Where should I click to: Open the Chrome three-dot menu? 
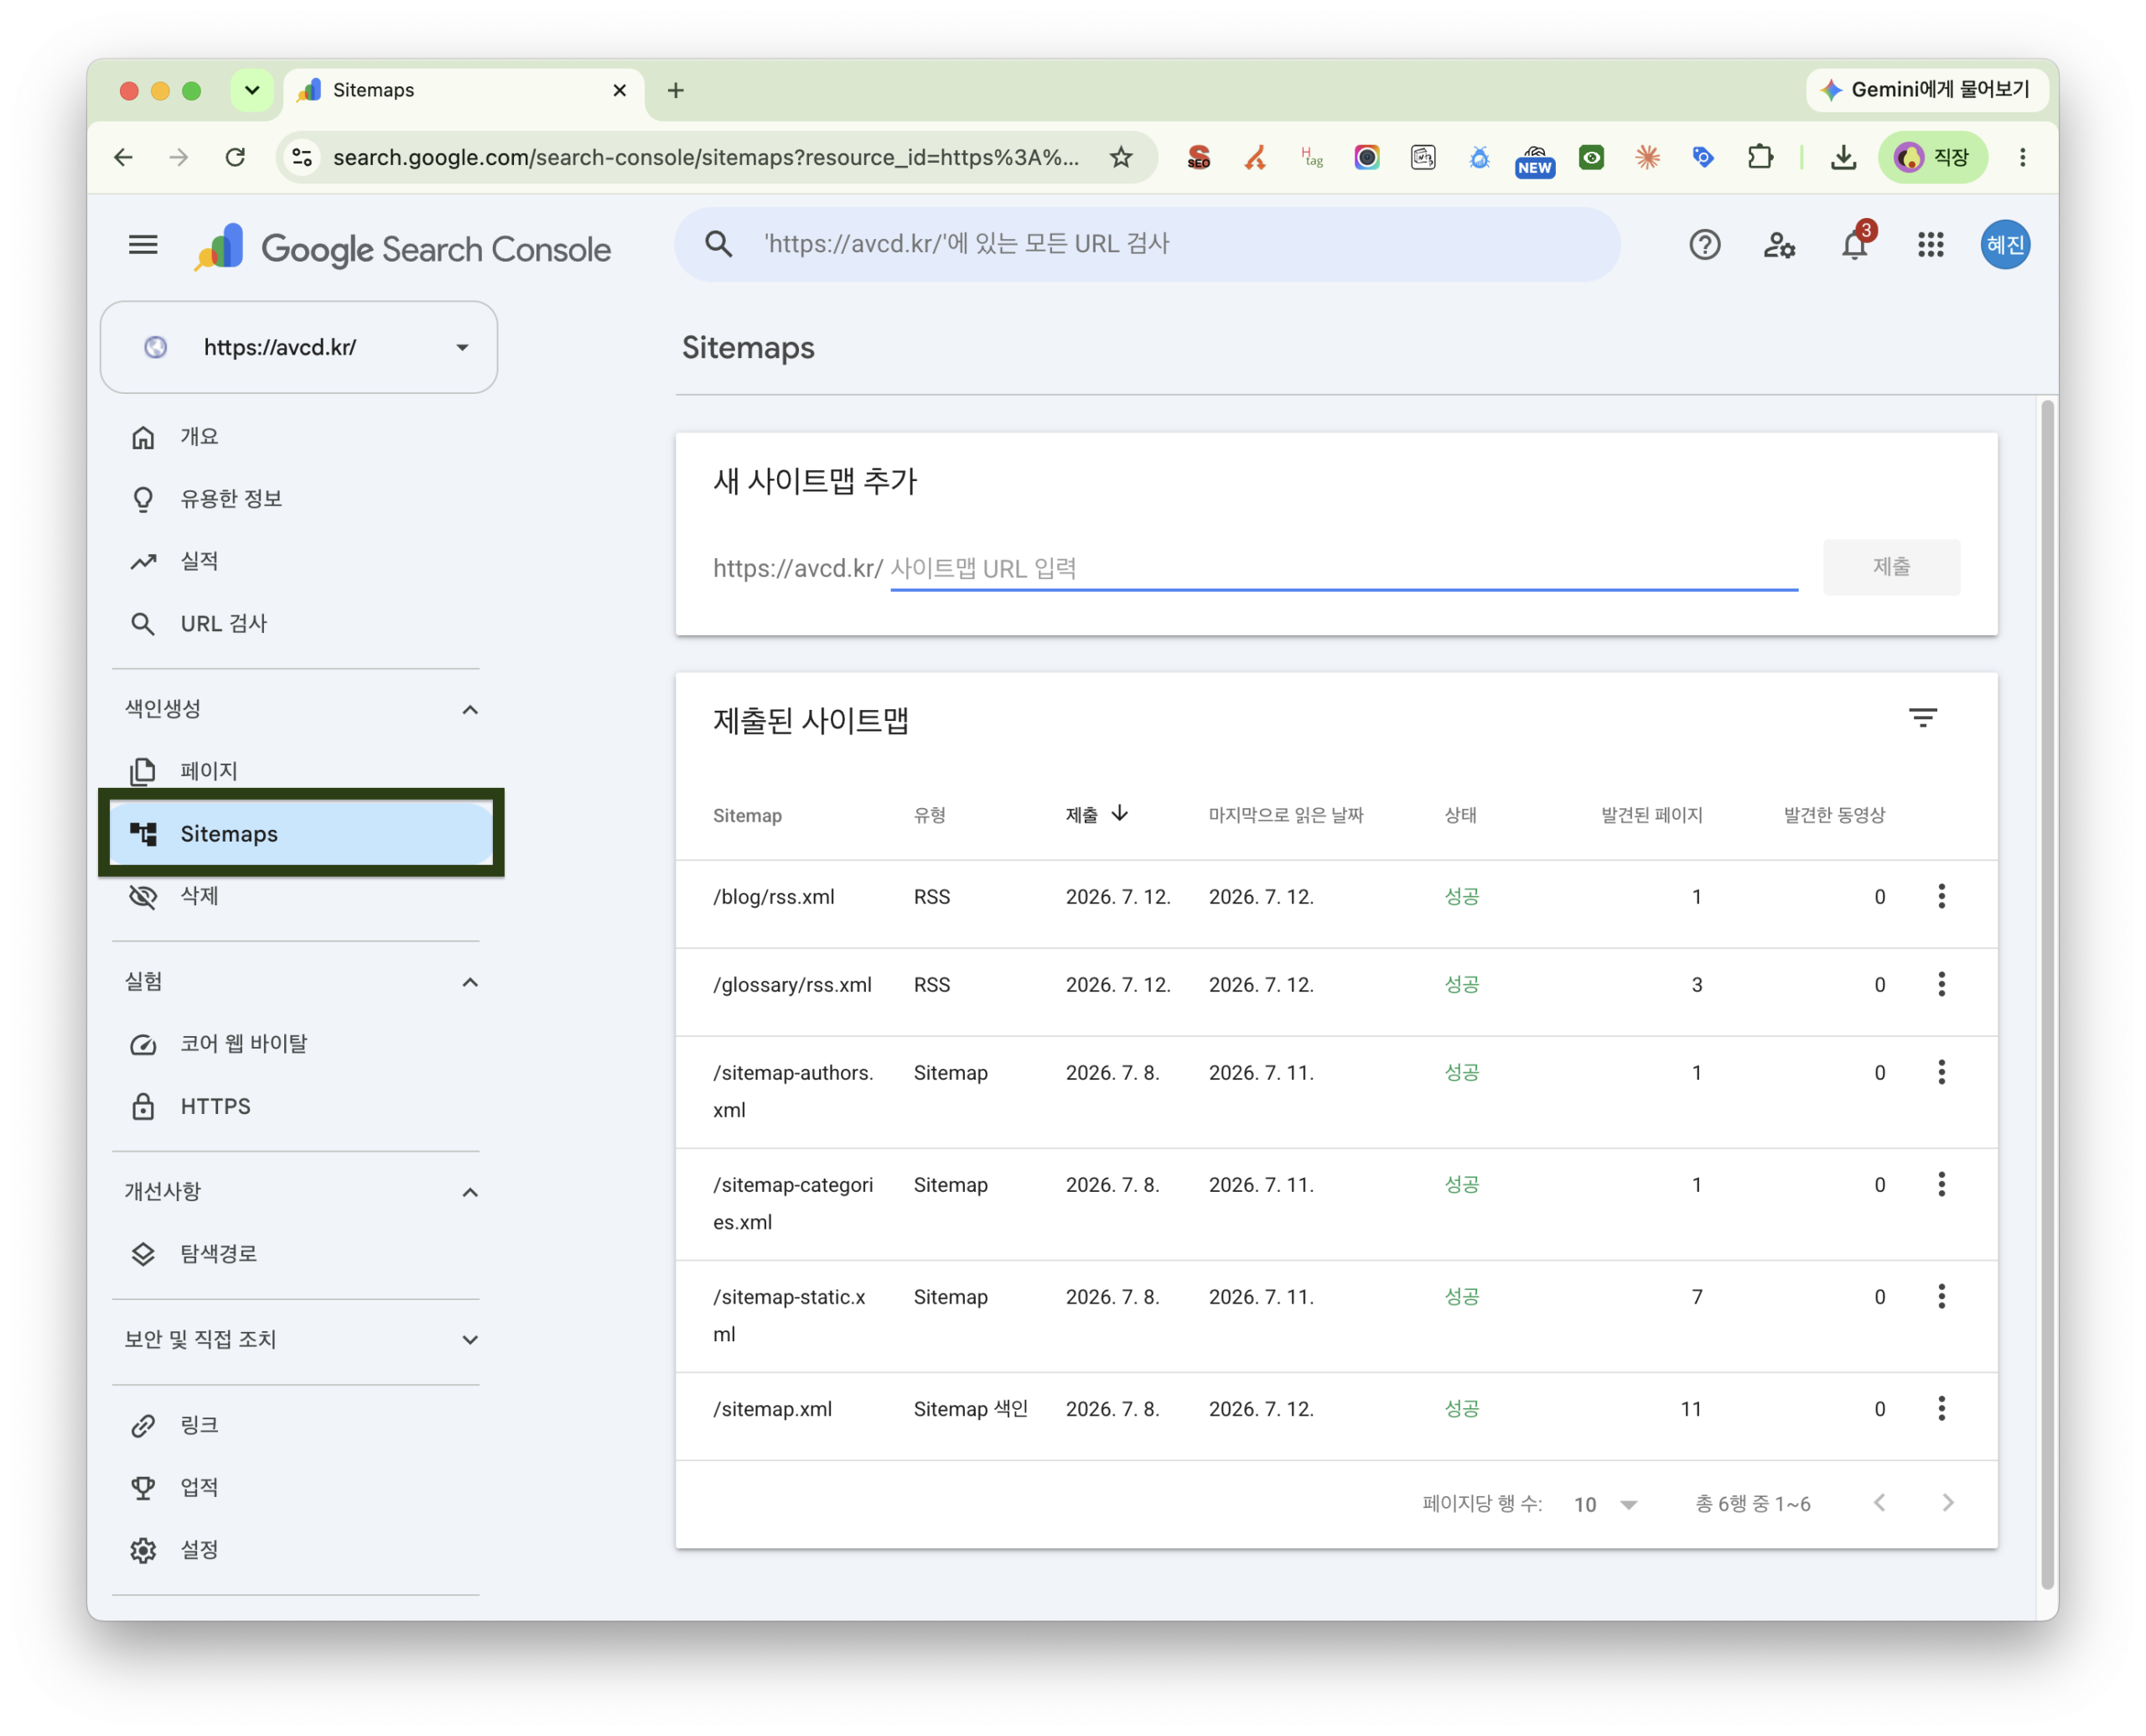(x=2022, y=157)
